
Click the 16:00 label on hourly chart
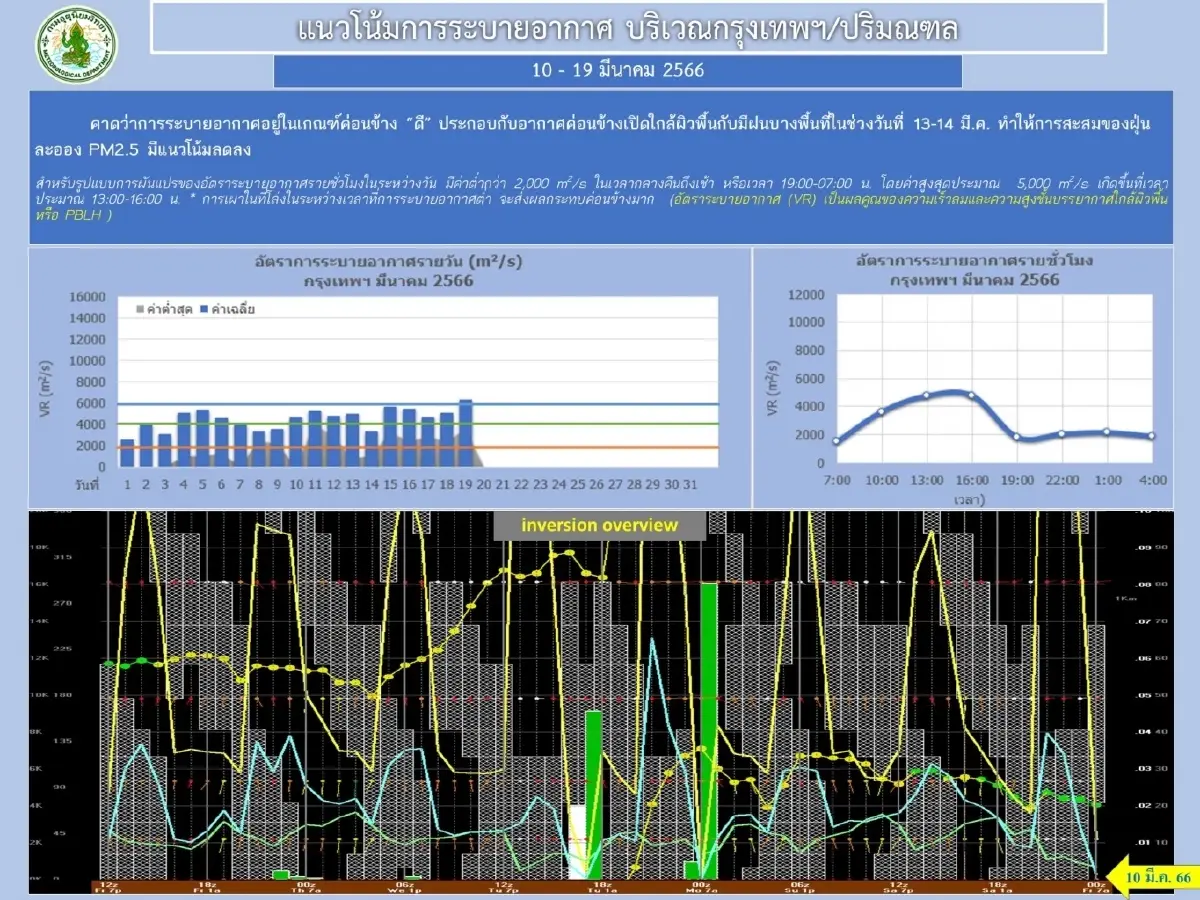coord(972,480)
